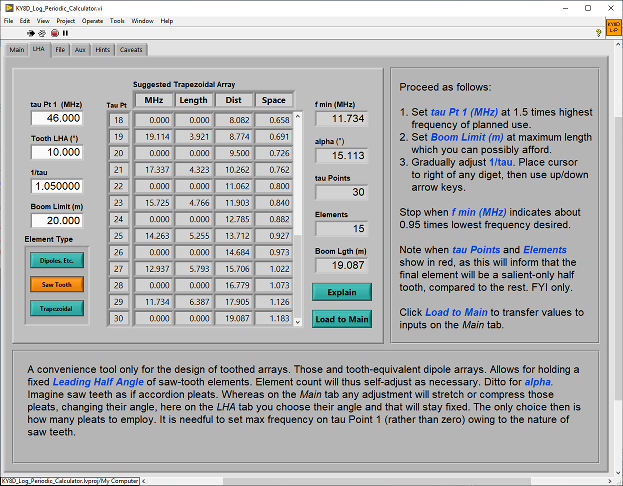Click the Run Continuously toolbar icon
This screenshot has width=623, height=486.
[42, 33]
